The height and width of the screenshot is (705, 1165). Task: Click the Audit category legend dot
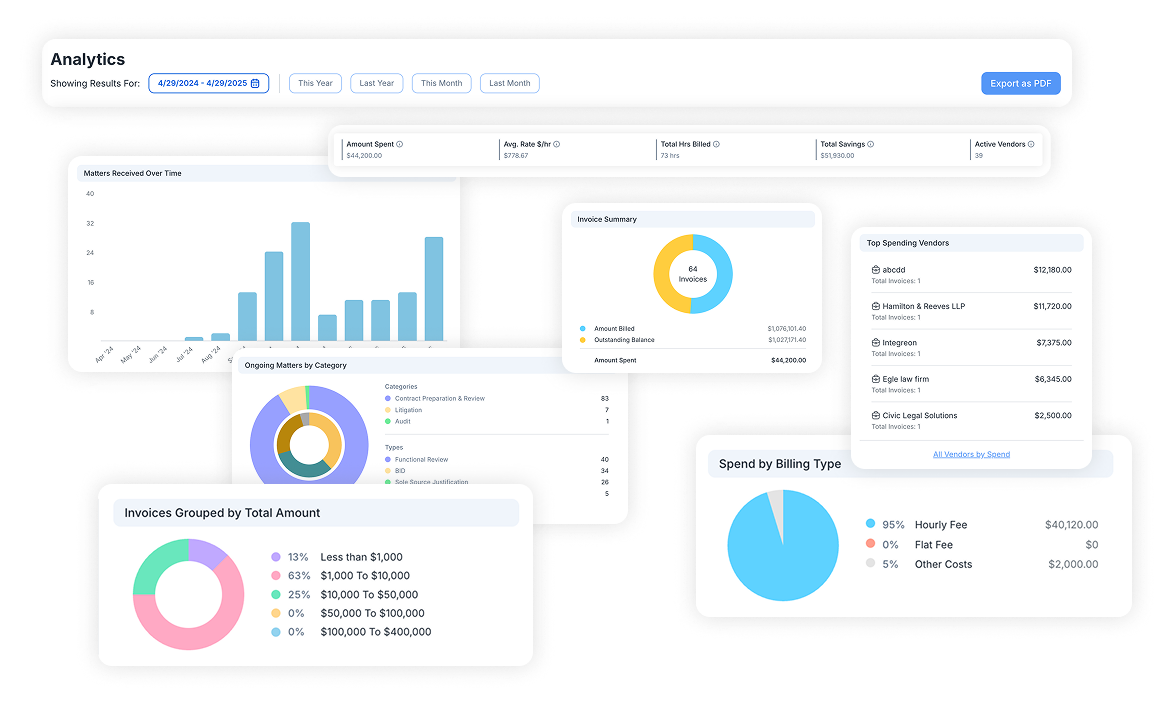[388, 421]
